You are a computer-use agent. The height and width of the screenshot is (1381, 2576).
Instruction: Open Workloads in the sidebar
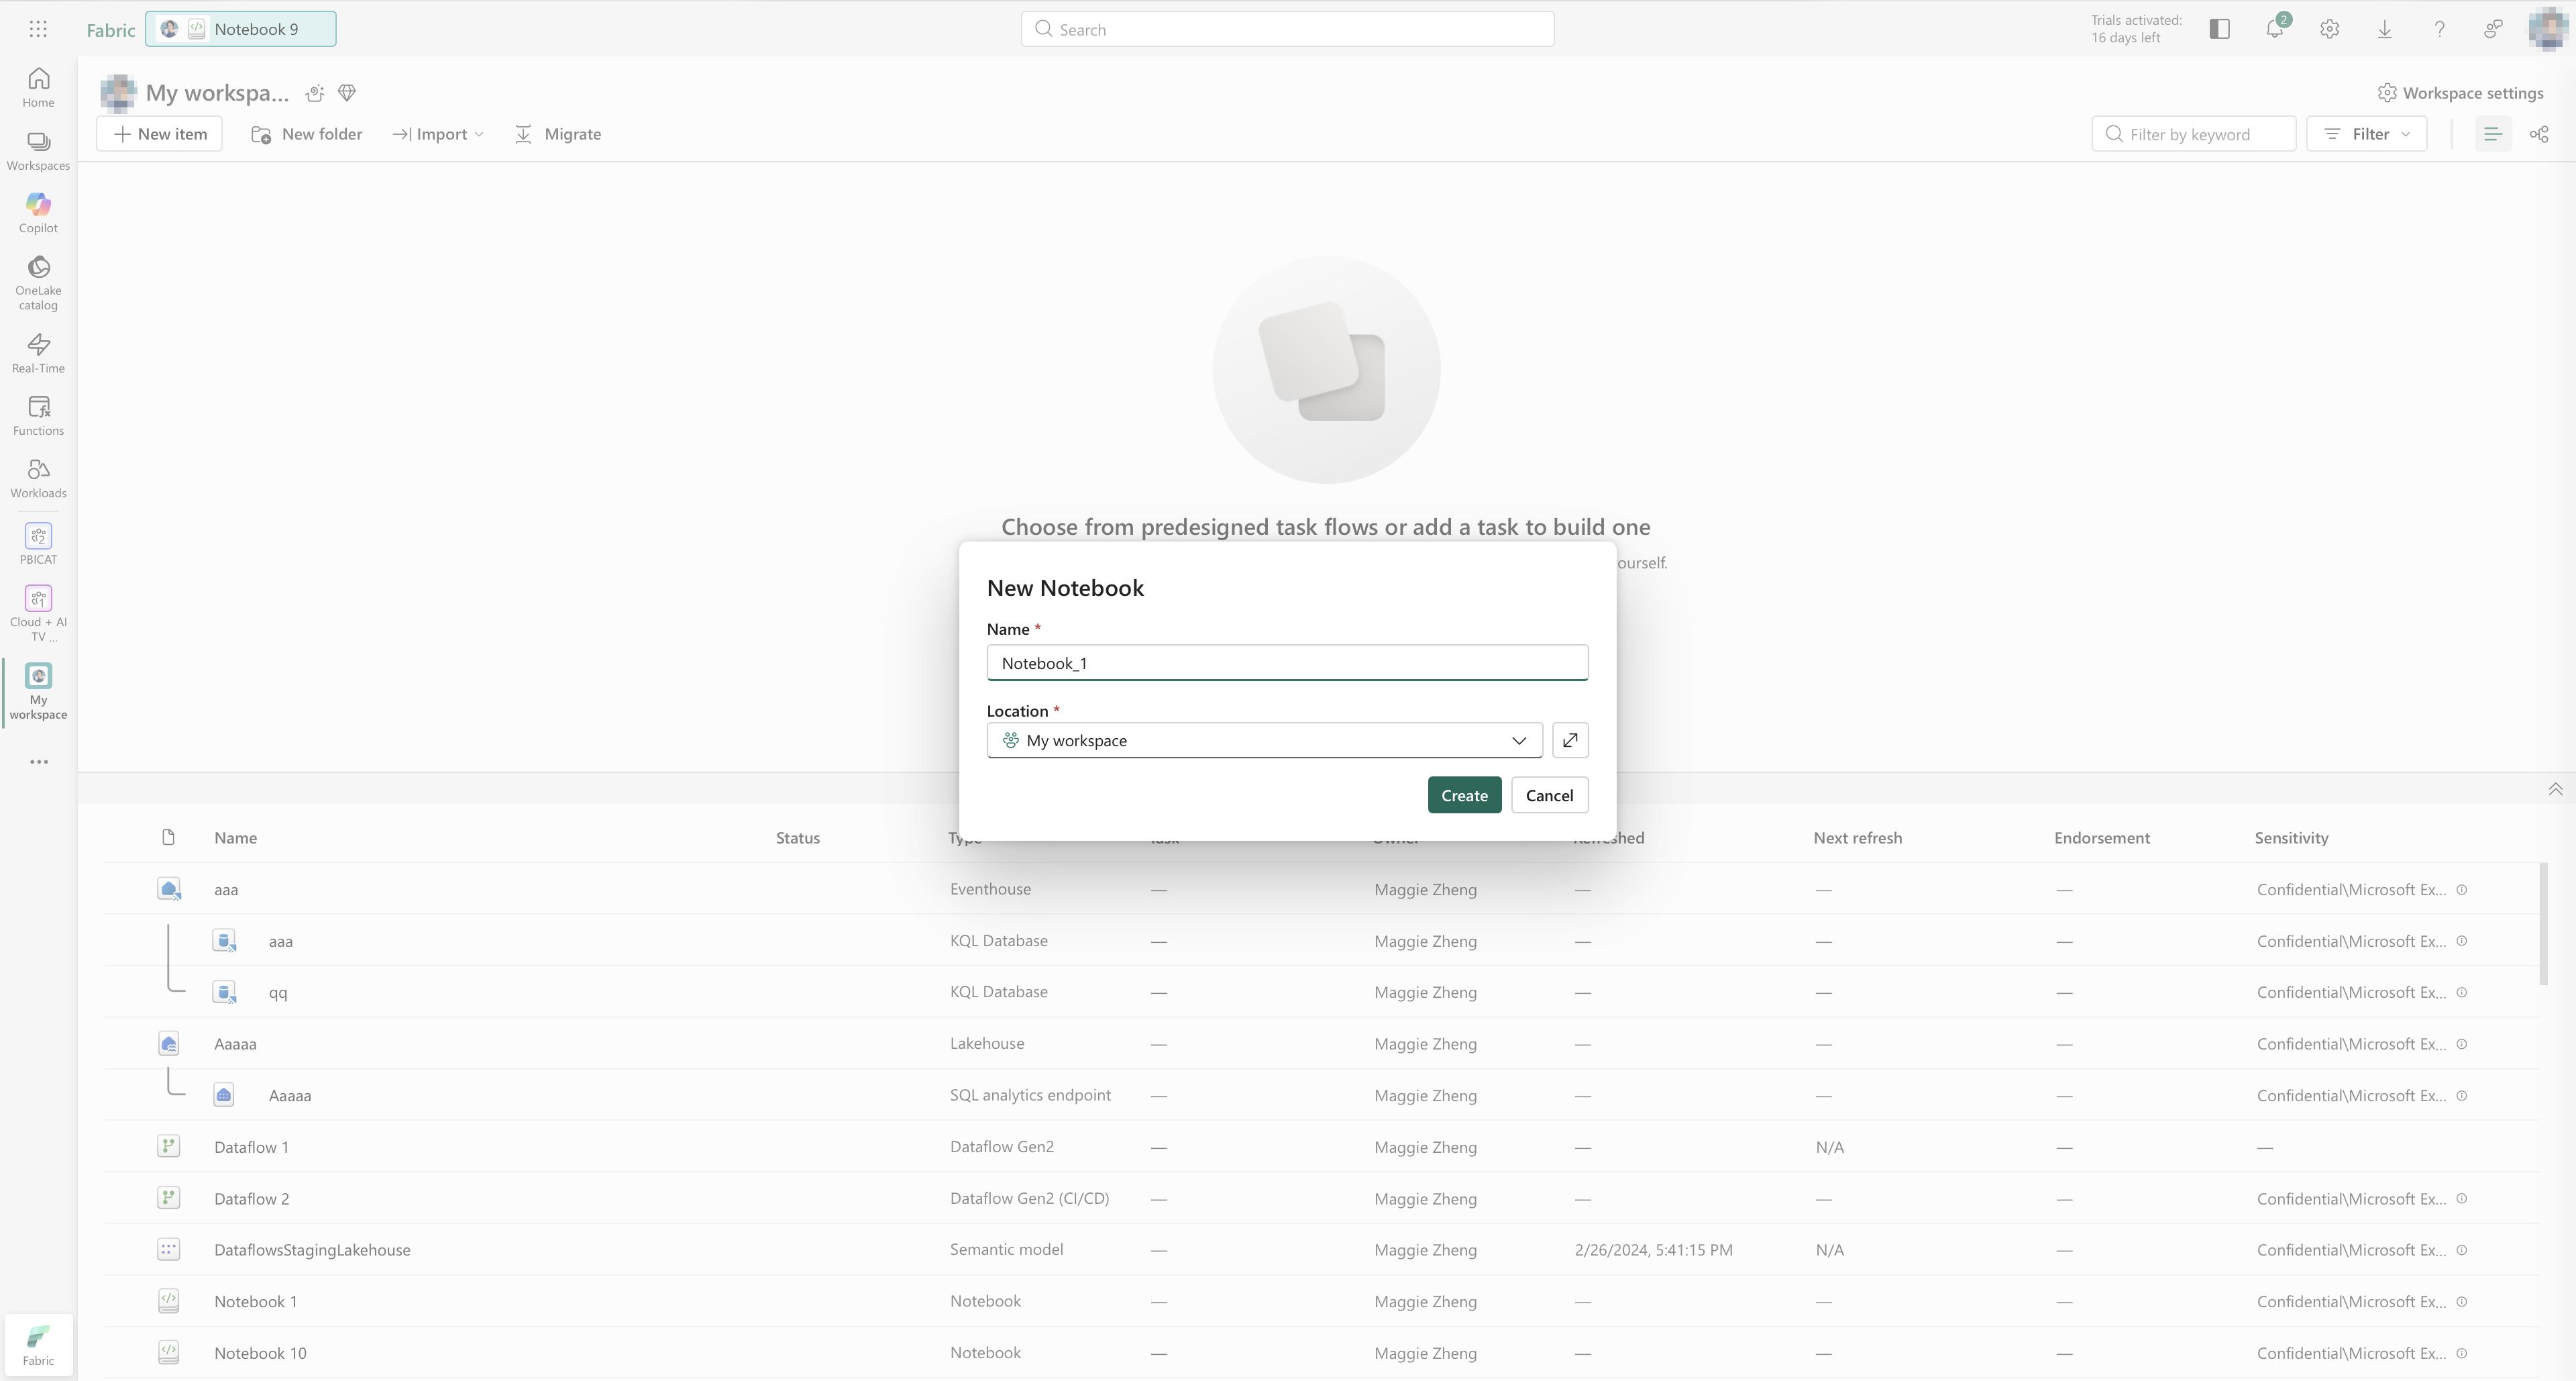pos(38,478)
